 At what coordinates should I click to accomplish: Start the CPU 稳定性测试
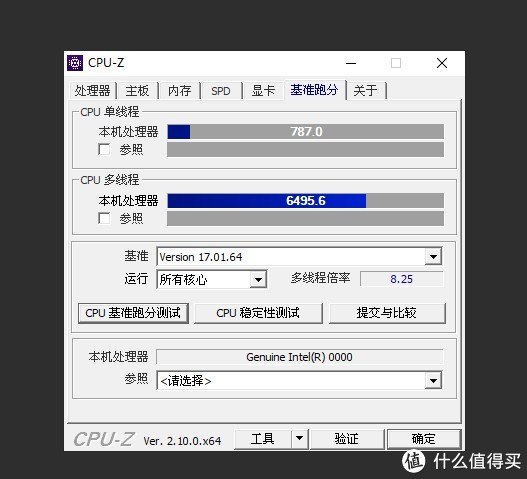point(258,313)
